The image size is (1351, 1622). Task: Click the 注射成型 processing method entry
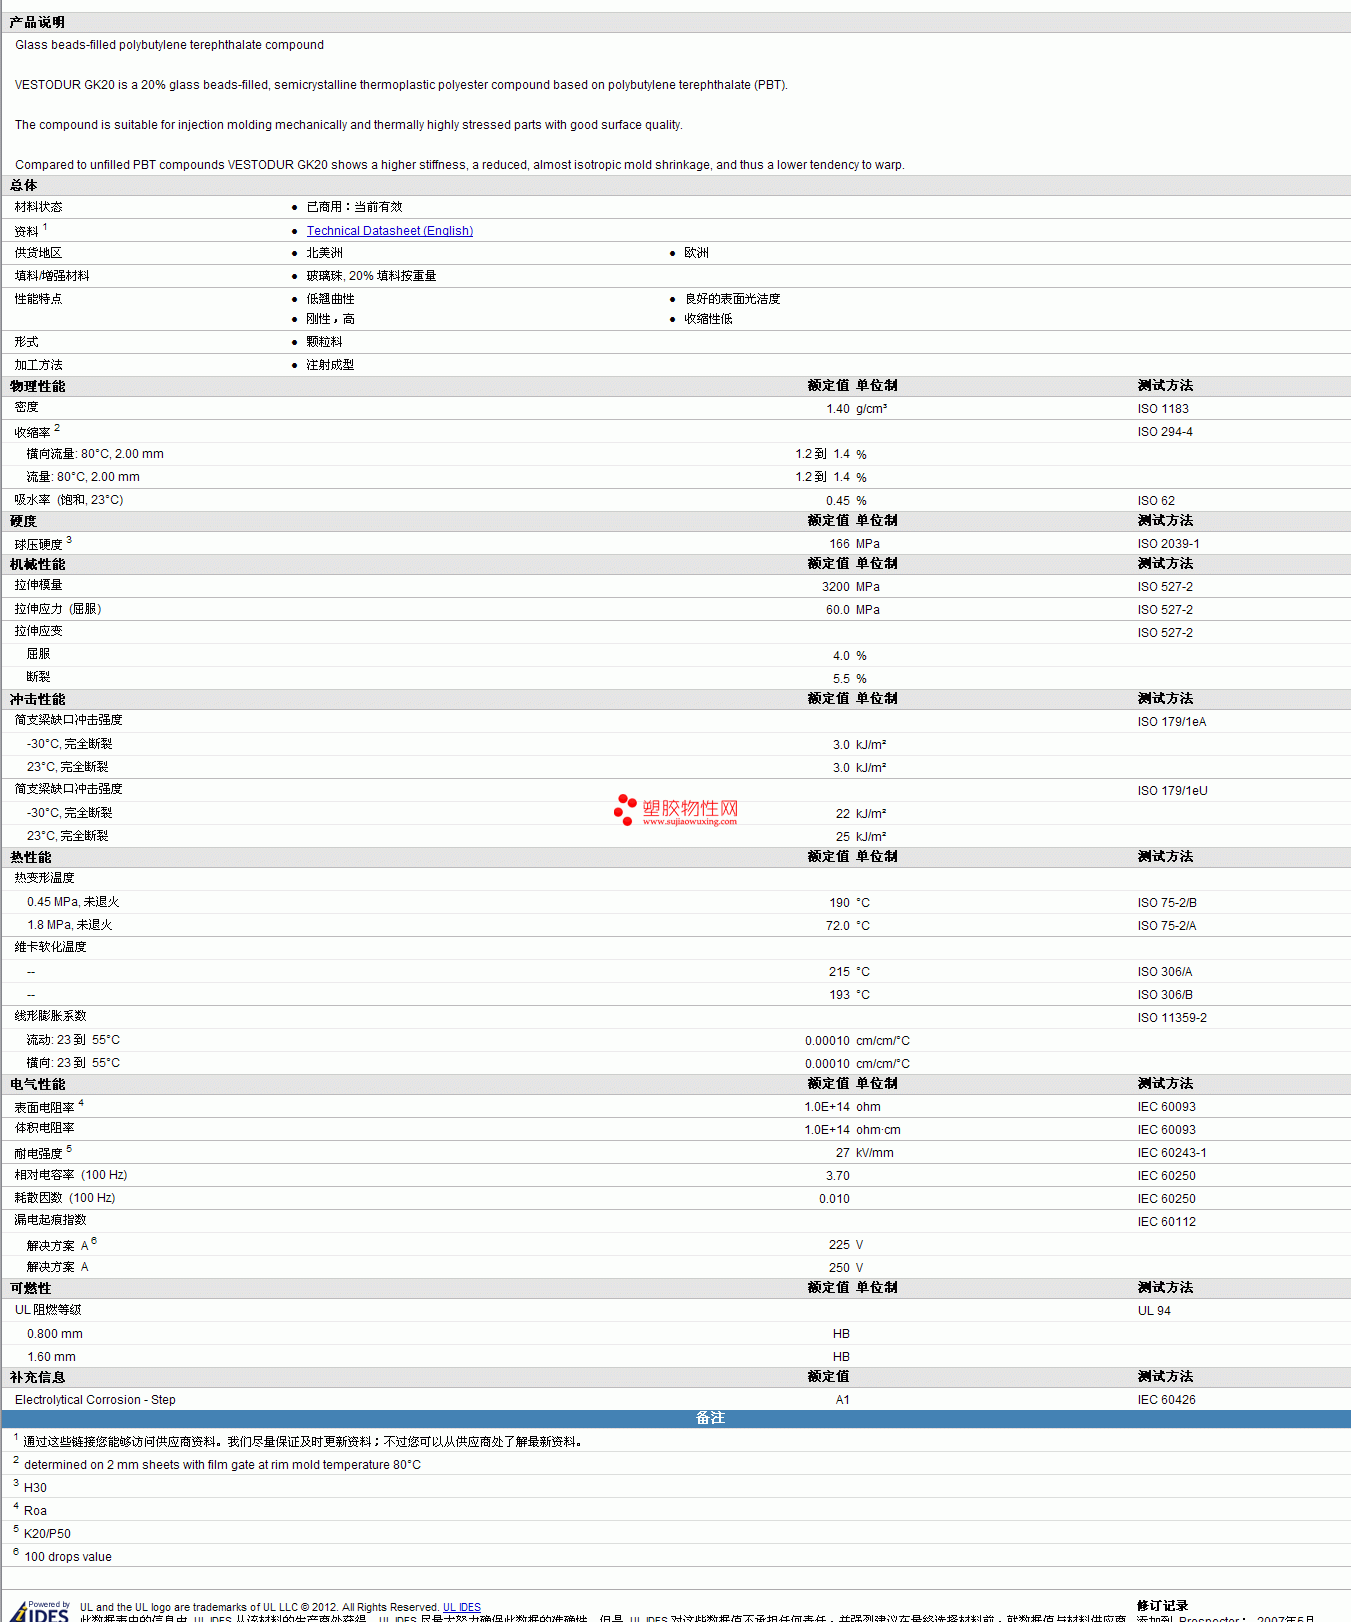tap(330, 365)
